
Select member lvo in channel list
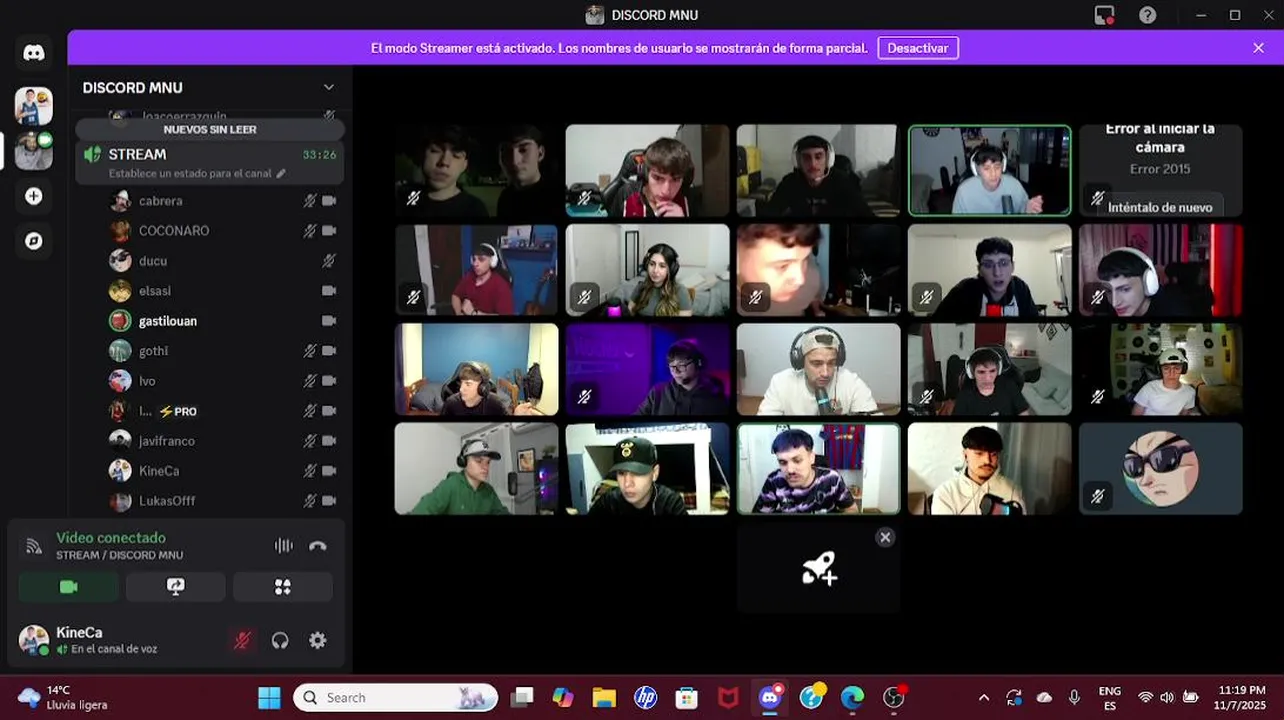[x=147, y=381]
